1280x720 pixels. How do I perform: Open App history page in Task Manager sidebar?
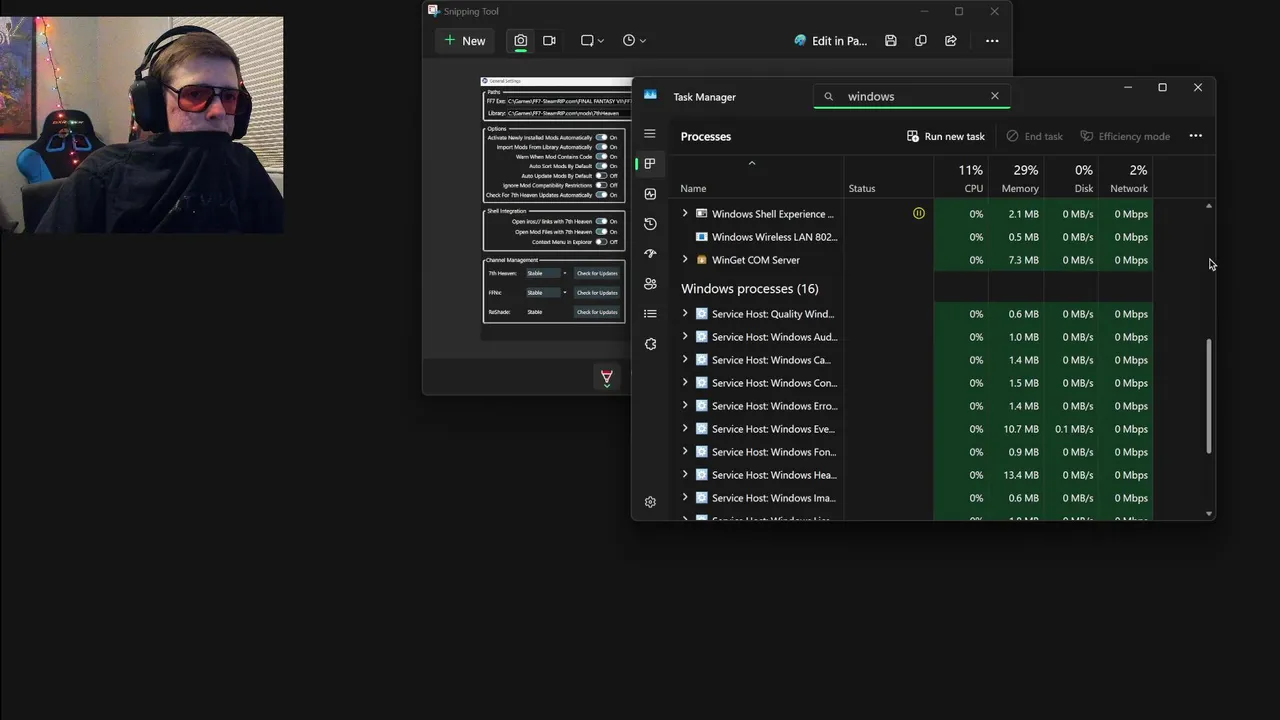click(x=650, y=224)
